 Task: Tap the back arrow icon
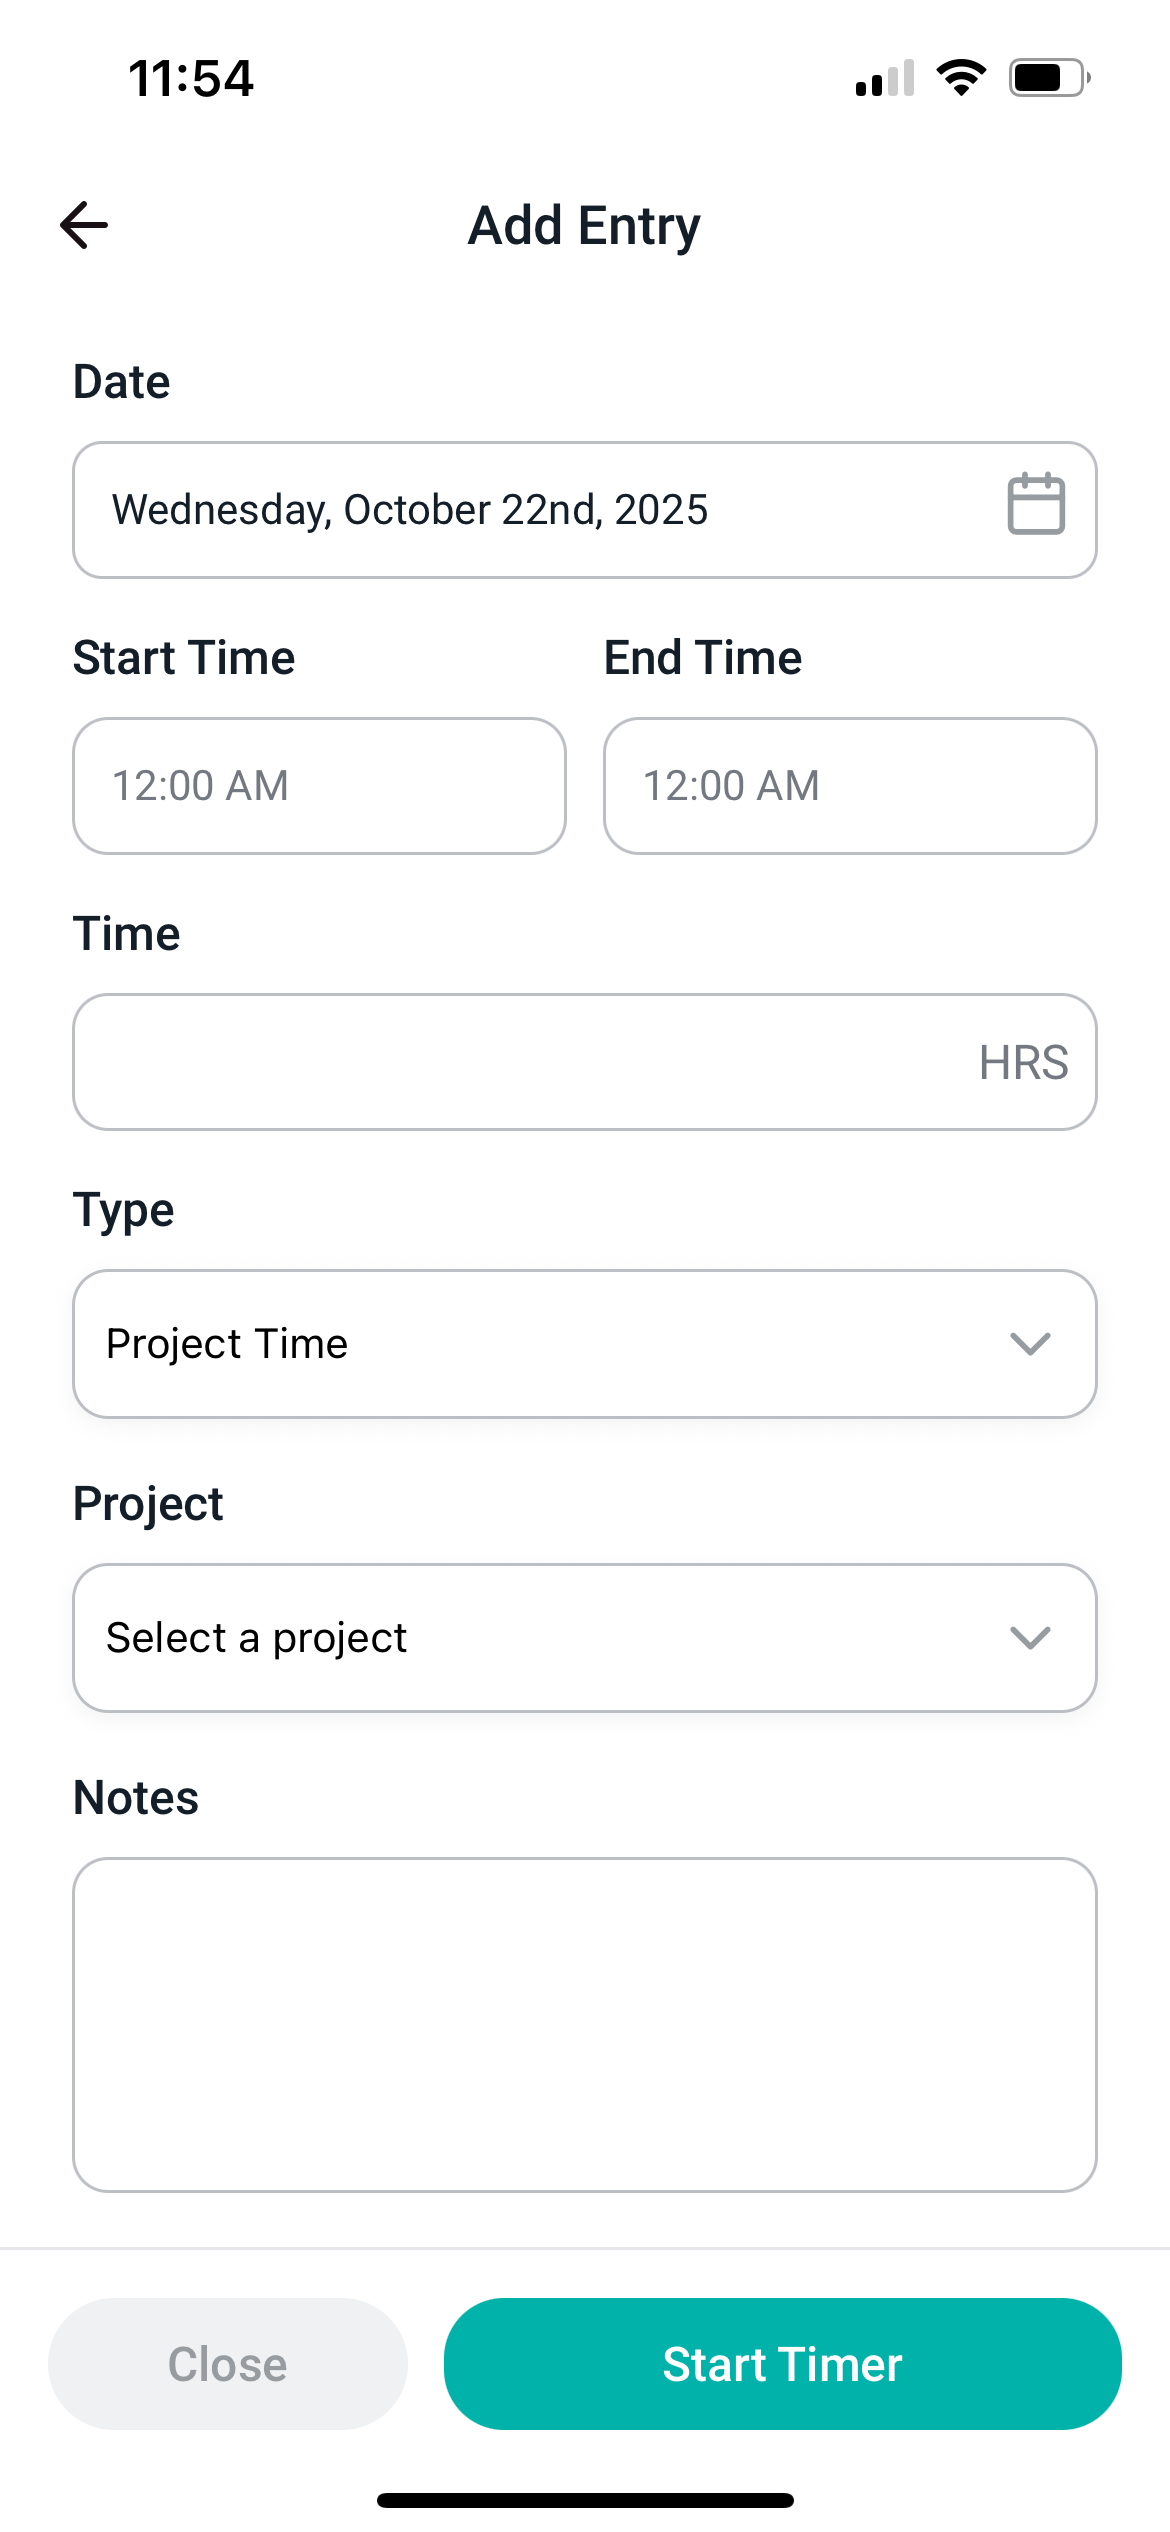point(84,225)
